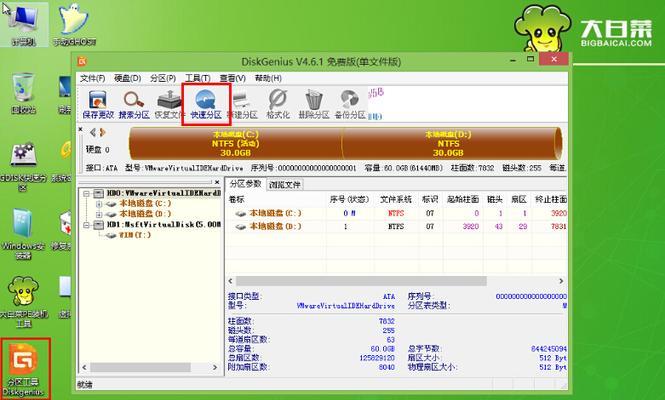Click the C: partition bar in disk map
The height and width of the screenshot is (400, 665).
(x=236, y=143)
